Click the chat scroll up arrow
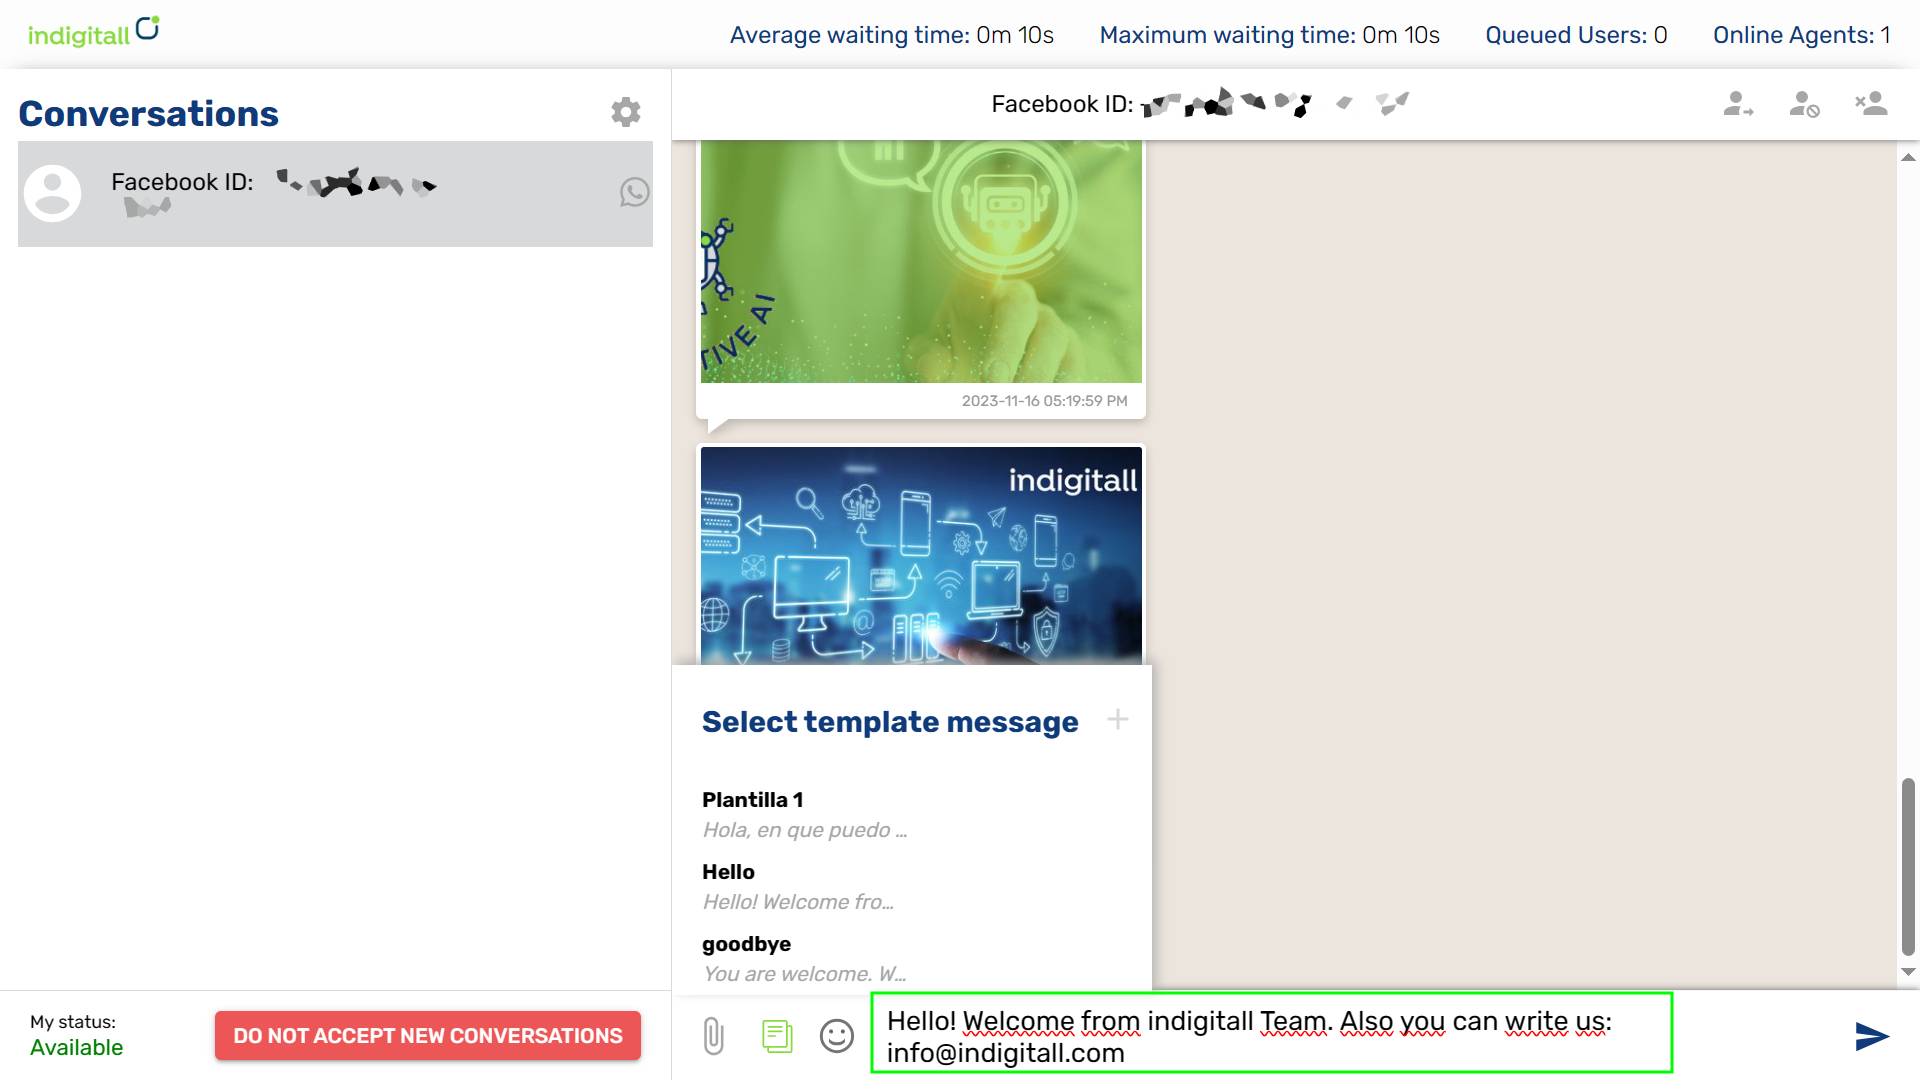The width and height of the screenshot is (1920, 1080). 1908,157
